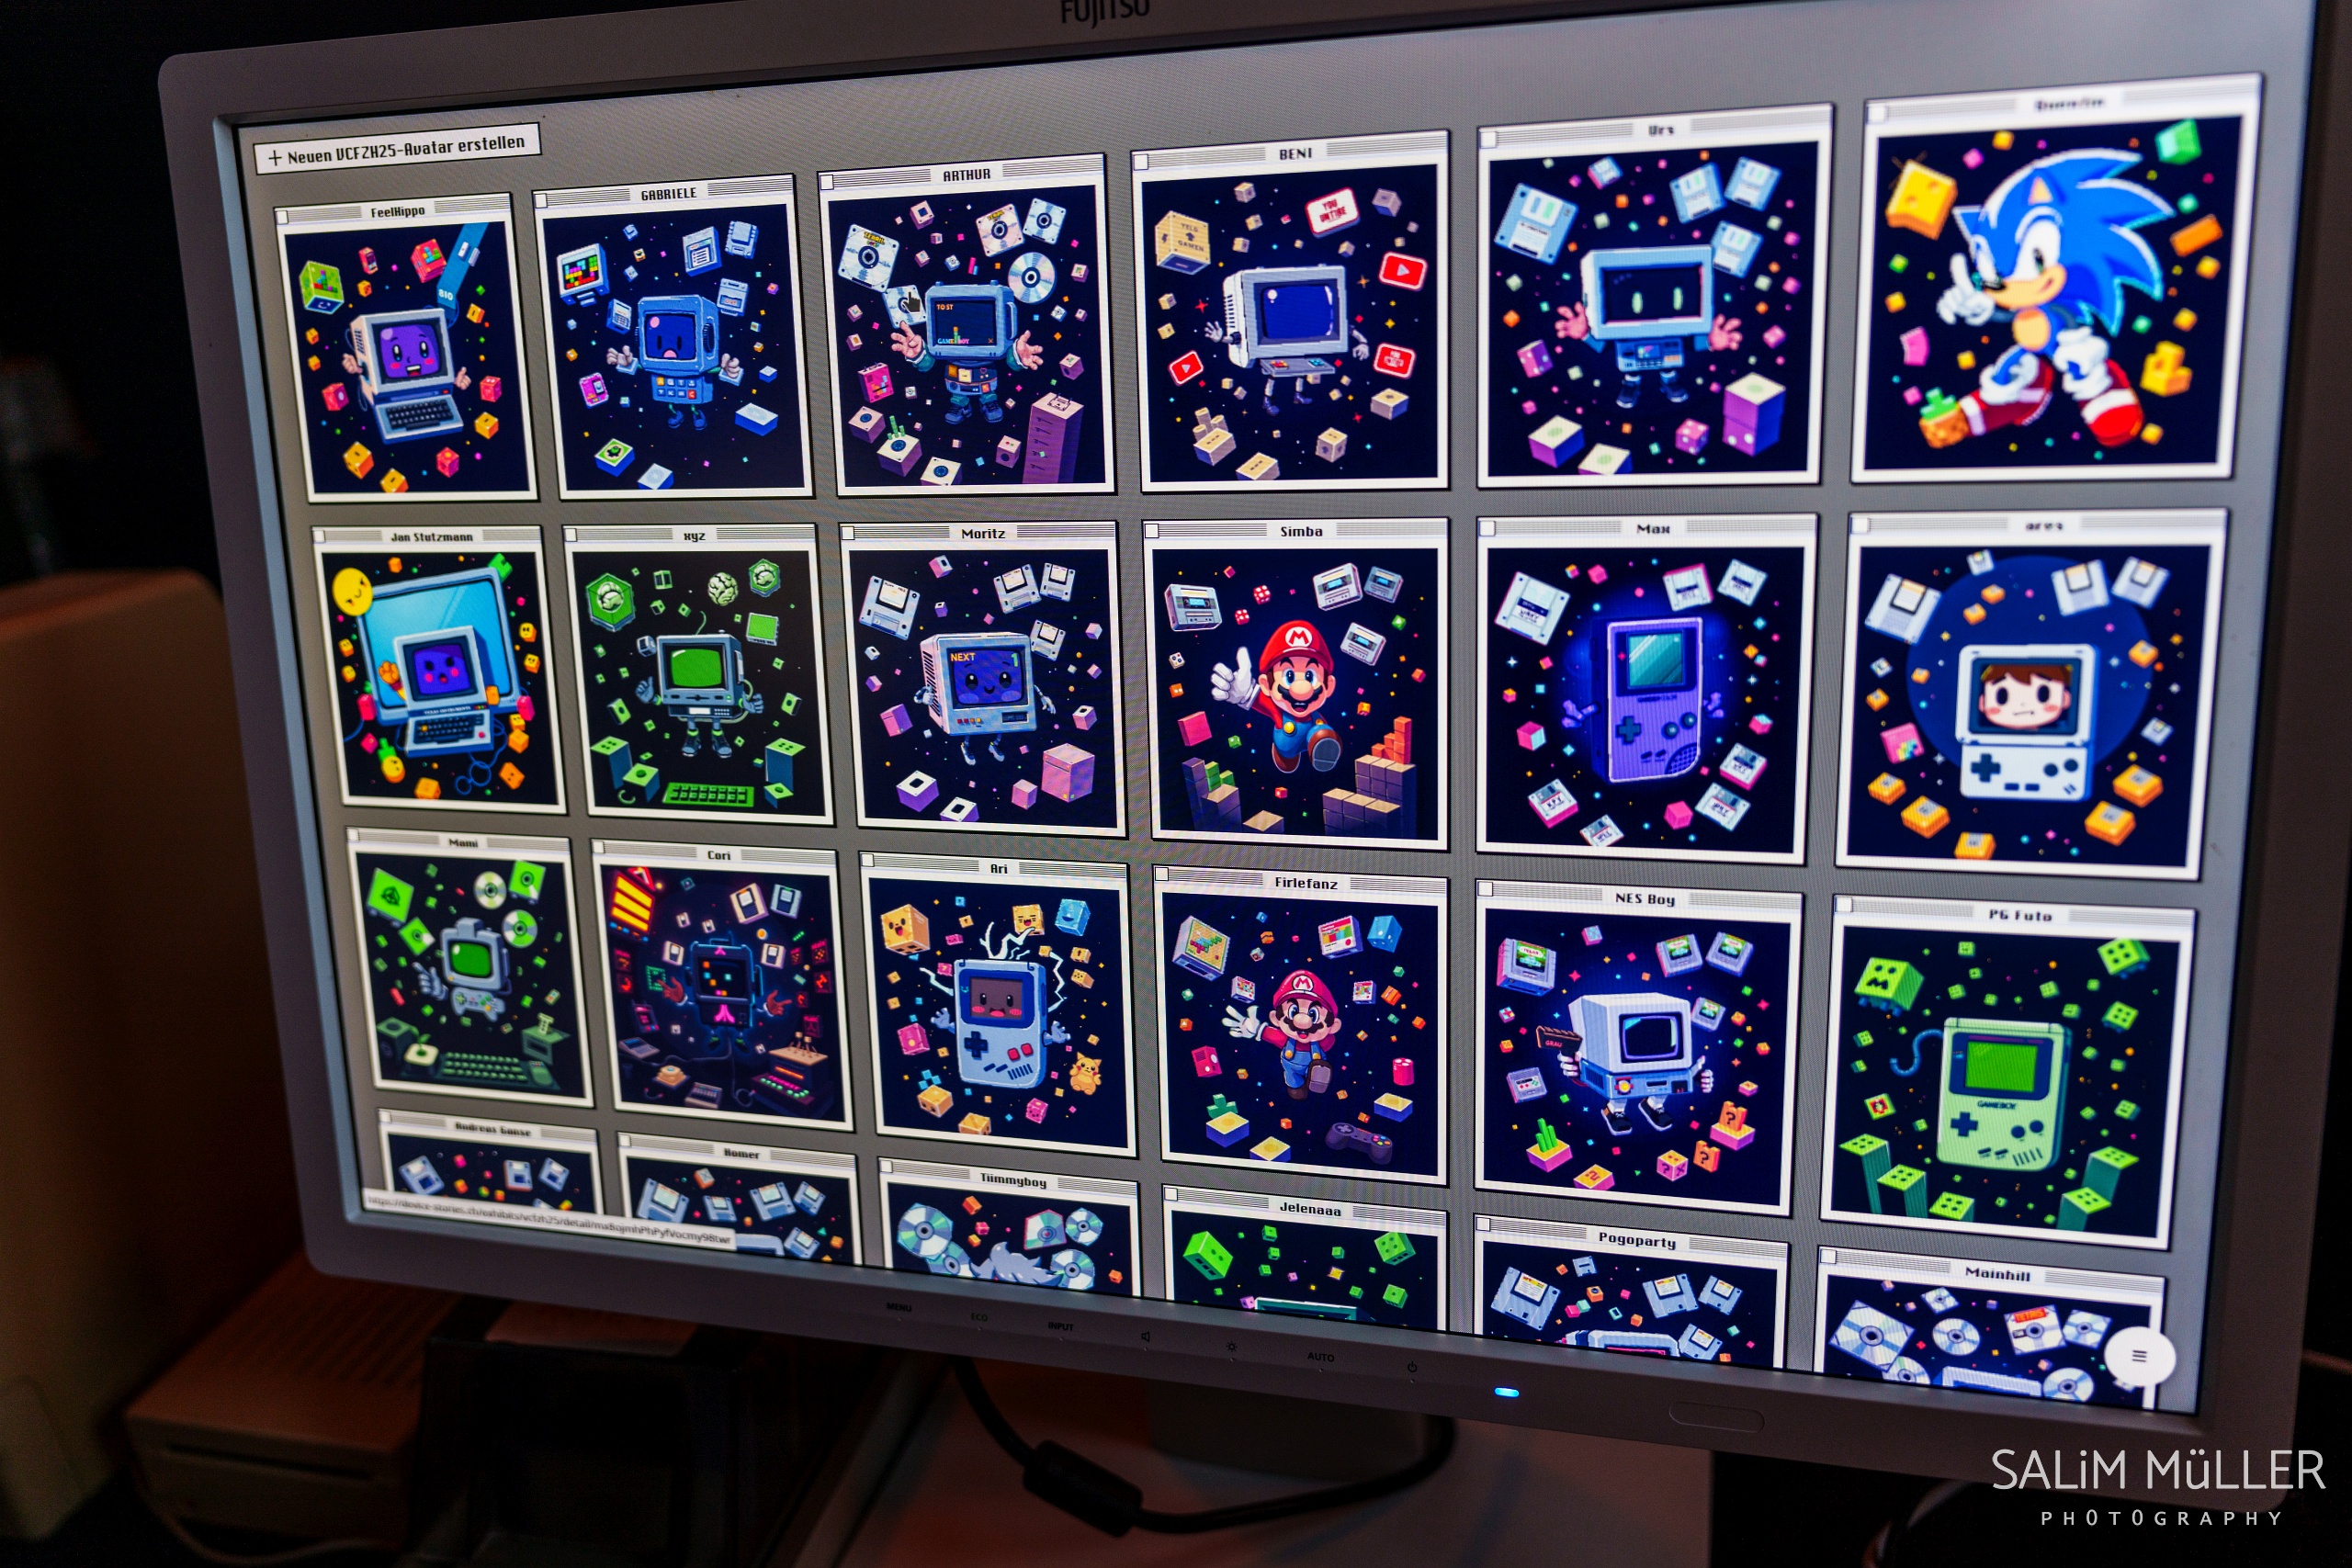
Task: Click the plus icon on the create-avatar button
Action: coord(274,158)
